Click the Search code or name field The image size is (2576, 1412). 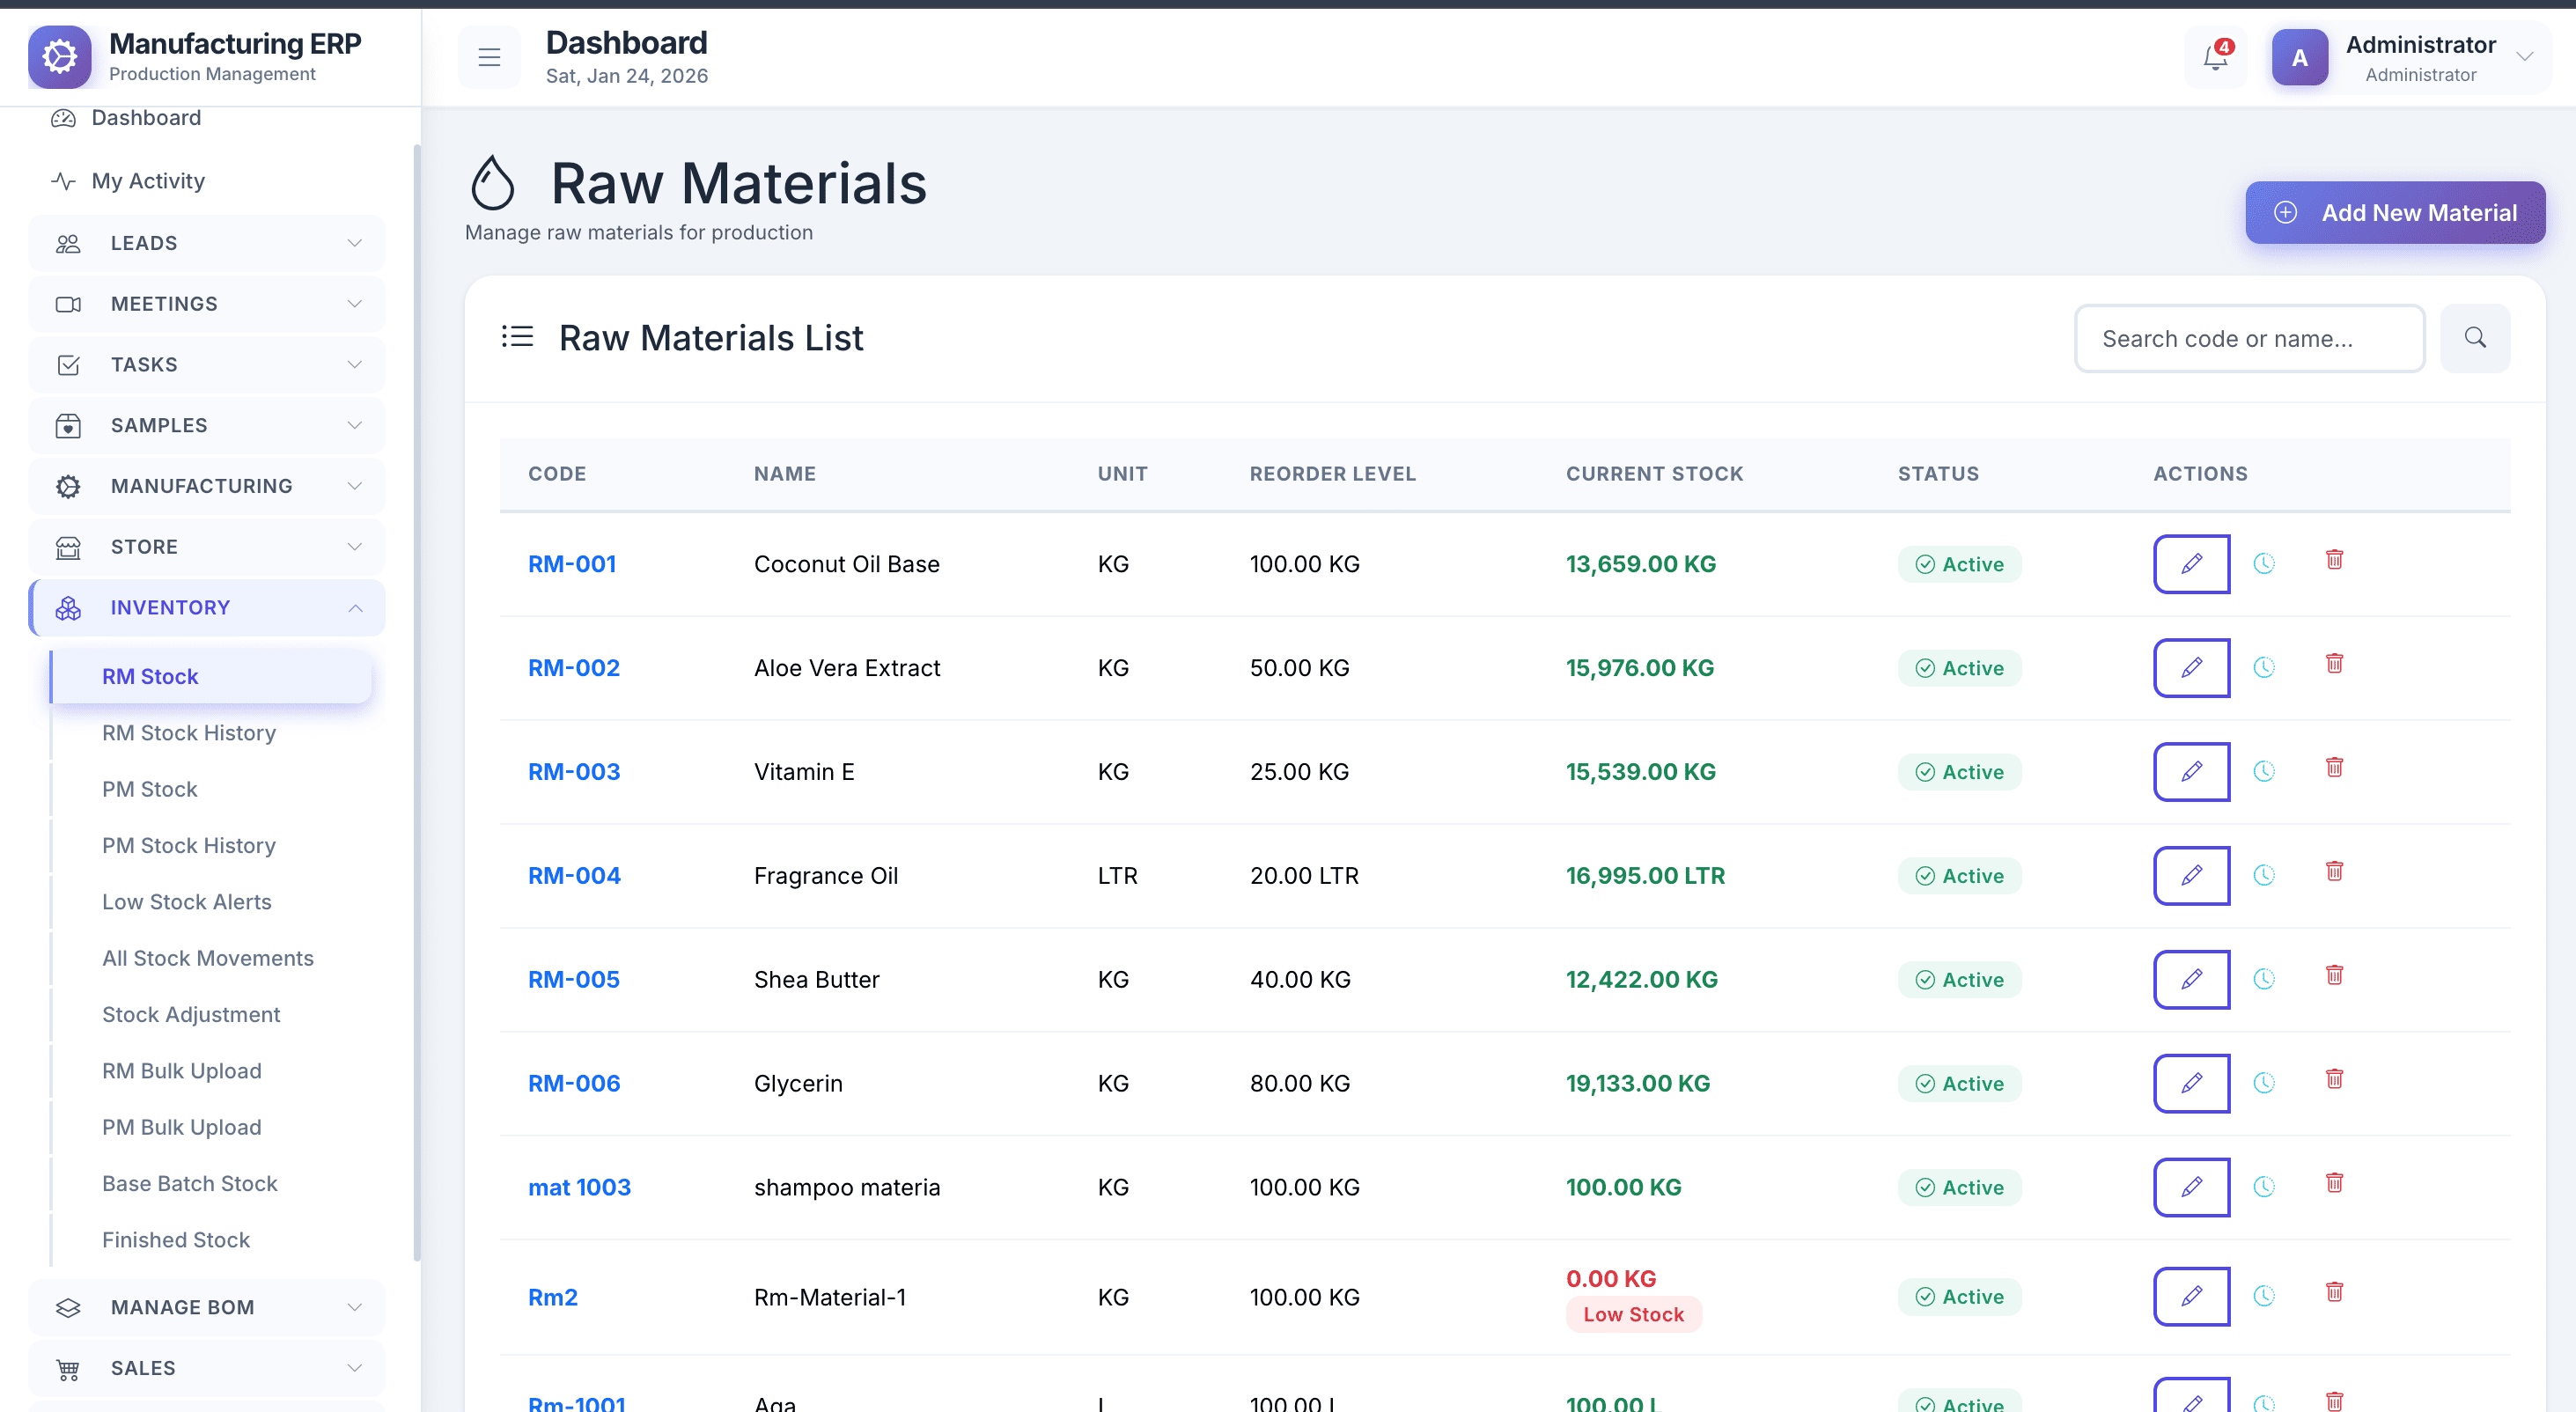point(2249,339)
